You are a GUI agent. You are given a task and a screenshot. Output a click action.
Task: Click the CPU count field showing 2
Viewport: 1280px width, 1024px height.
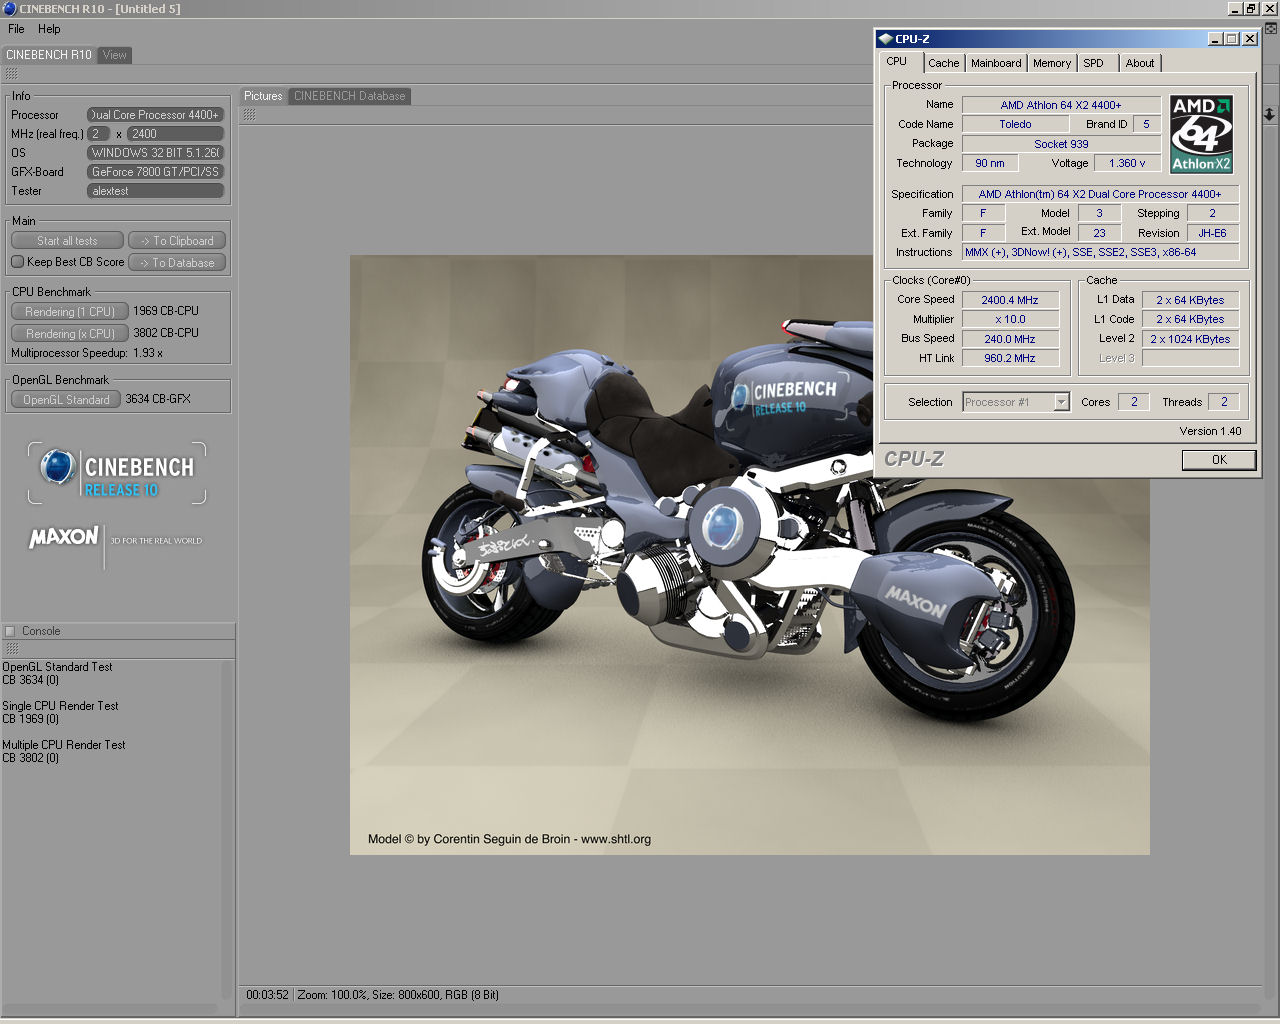tap(99, 134)
